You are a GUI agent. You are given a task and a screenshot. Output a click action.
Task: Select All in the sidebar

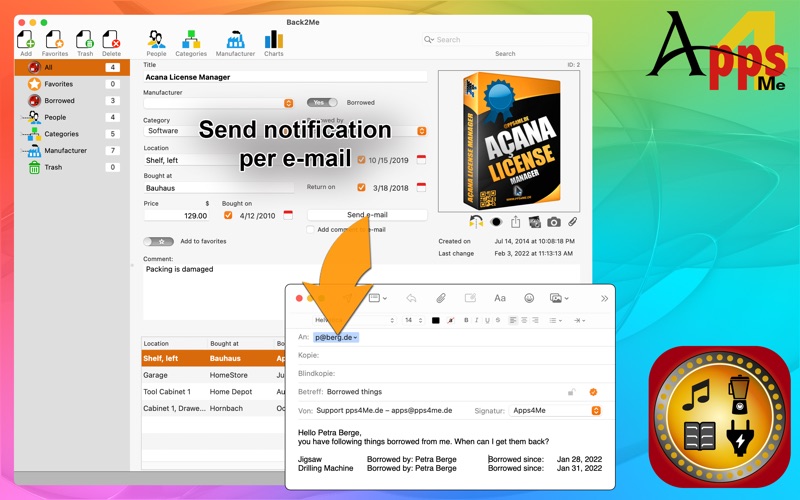point(72,67)
